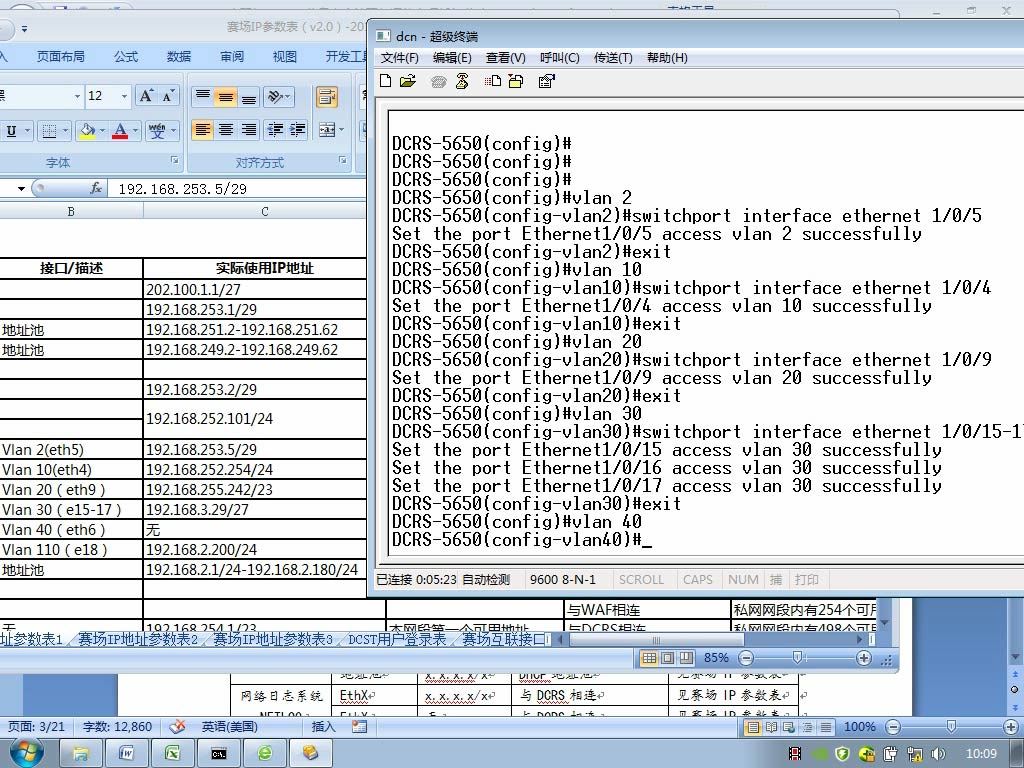Switch to the 页面布局 ribbon tab
The width and height of the screenshot is (1024, 768).
point(61,57)
